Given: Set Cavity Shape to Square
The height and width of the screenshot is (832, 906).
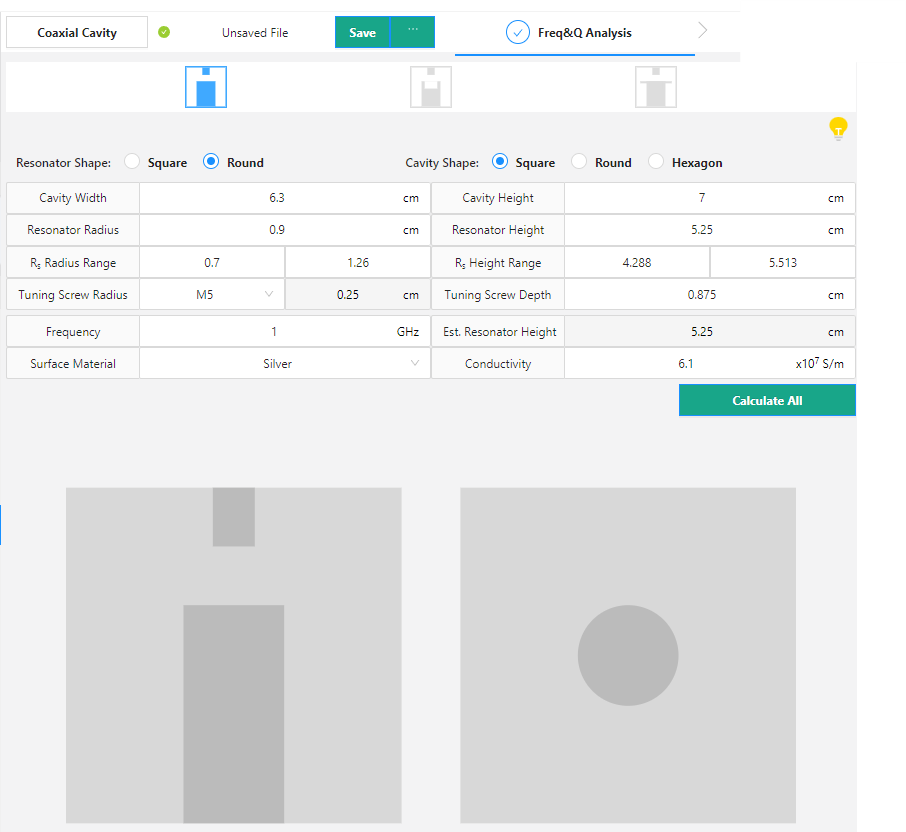Looking at the screenshot, I should click(500, 161).
